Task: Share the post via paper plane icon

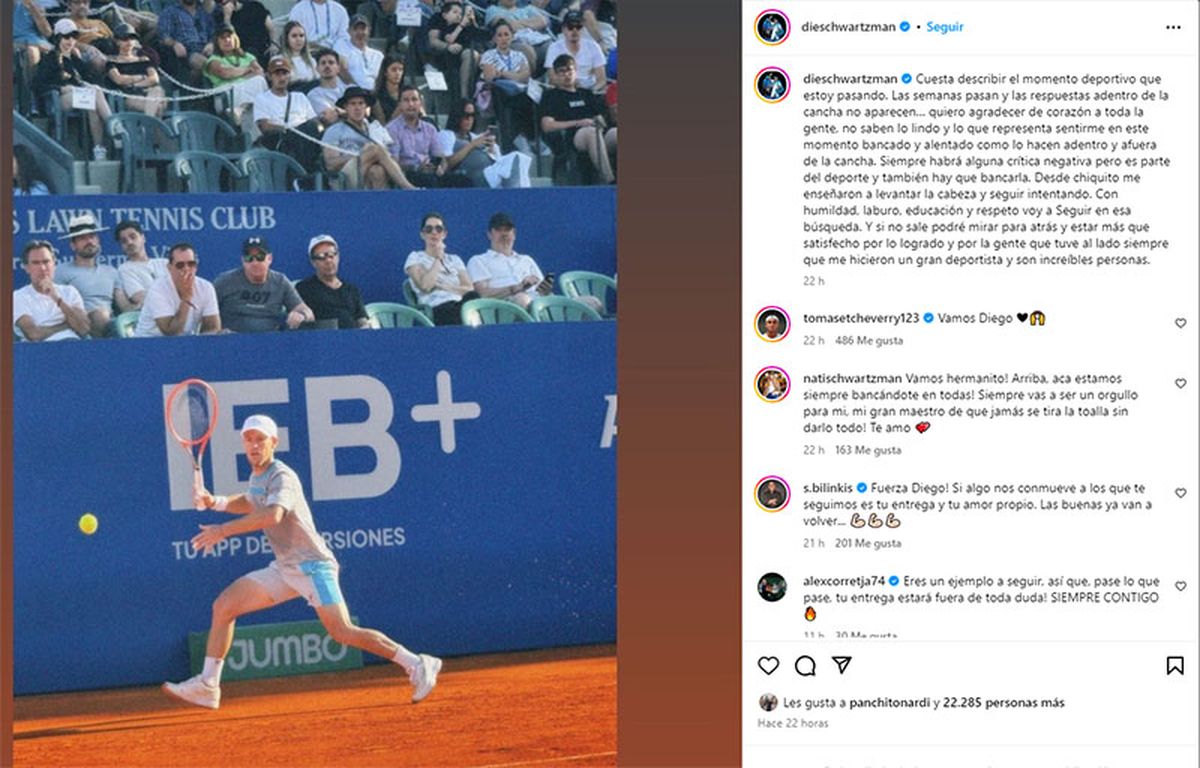Action: [x=842, y=666]
